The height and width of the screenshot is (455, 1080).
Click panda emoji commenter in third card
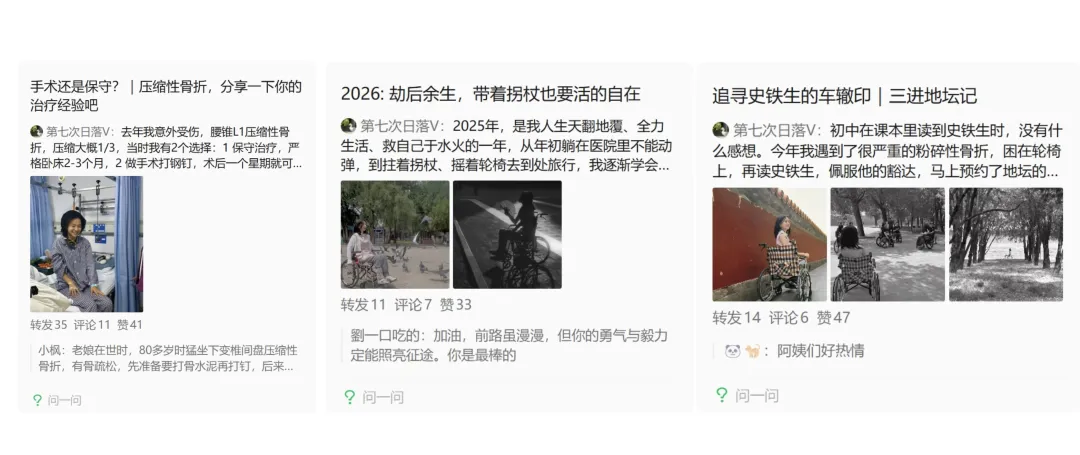tap(732, 351)
